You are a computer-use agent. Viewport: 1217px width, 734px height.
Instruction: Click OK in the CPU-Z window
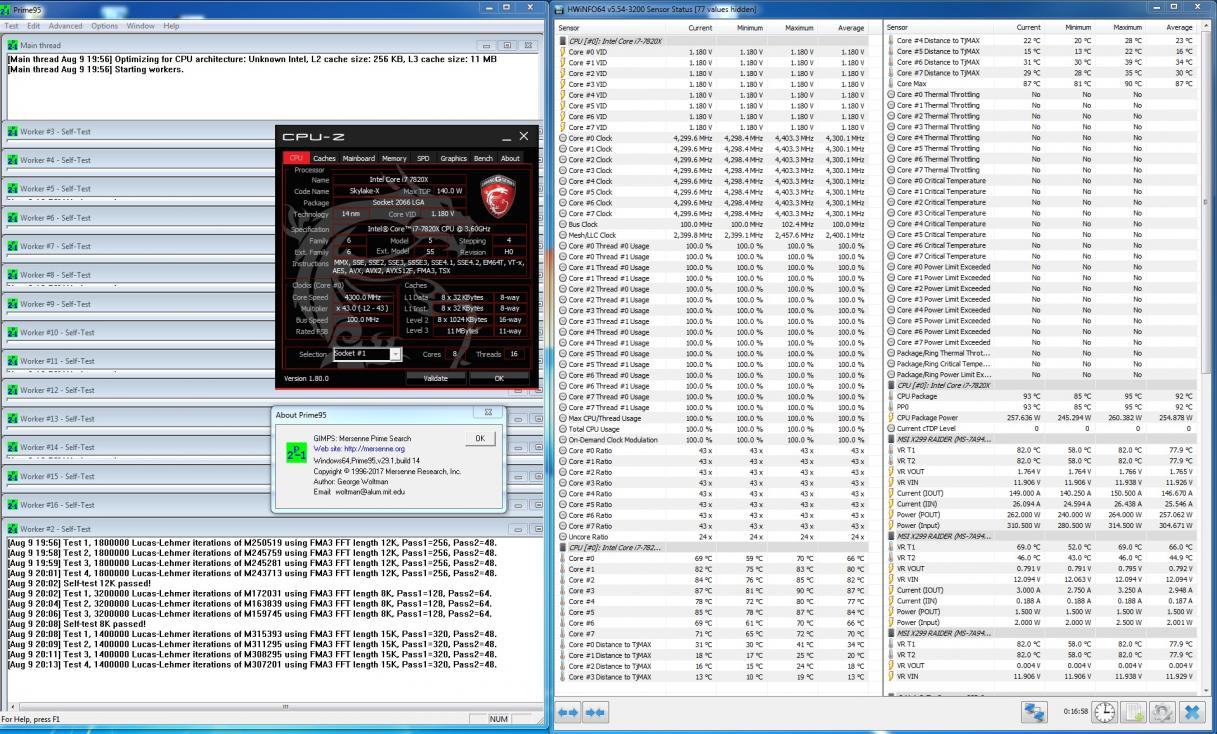pyautogui.click(x=499, y=378)
